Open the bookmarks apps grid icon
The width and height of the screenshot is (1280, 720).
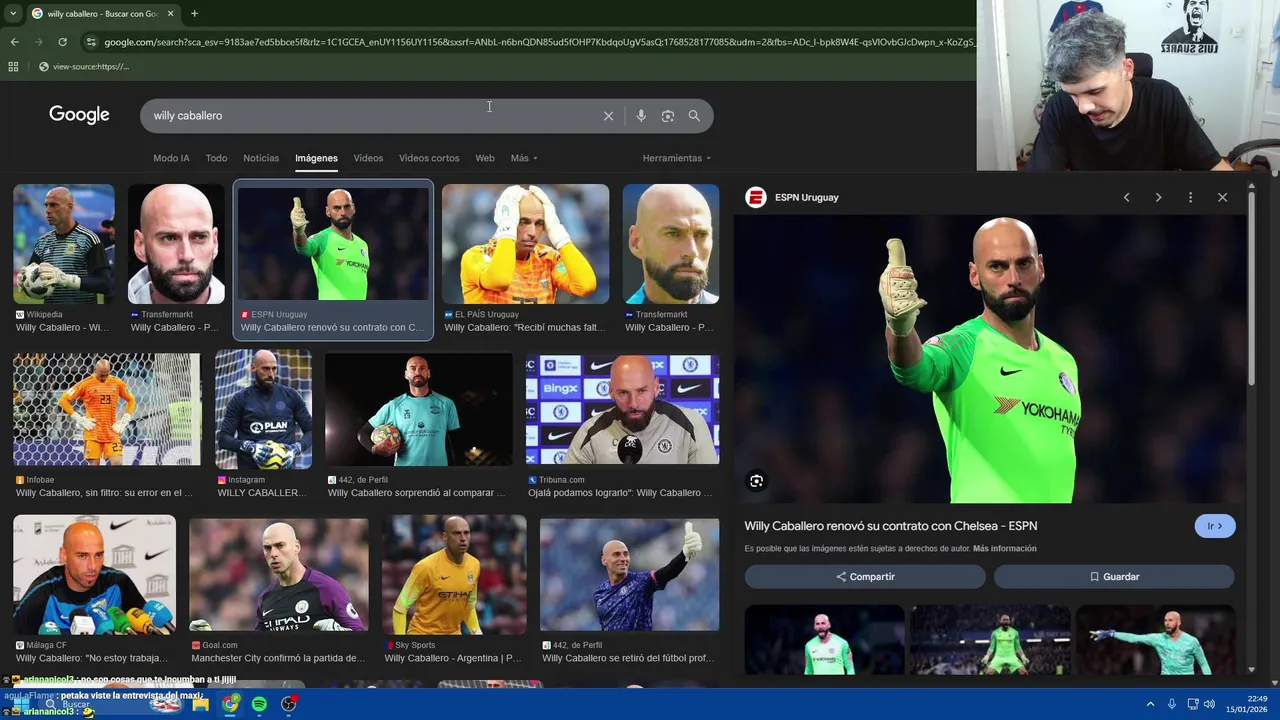[x=13, y=67]
